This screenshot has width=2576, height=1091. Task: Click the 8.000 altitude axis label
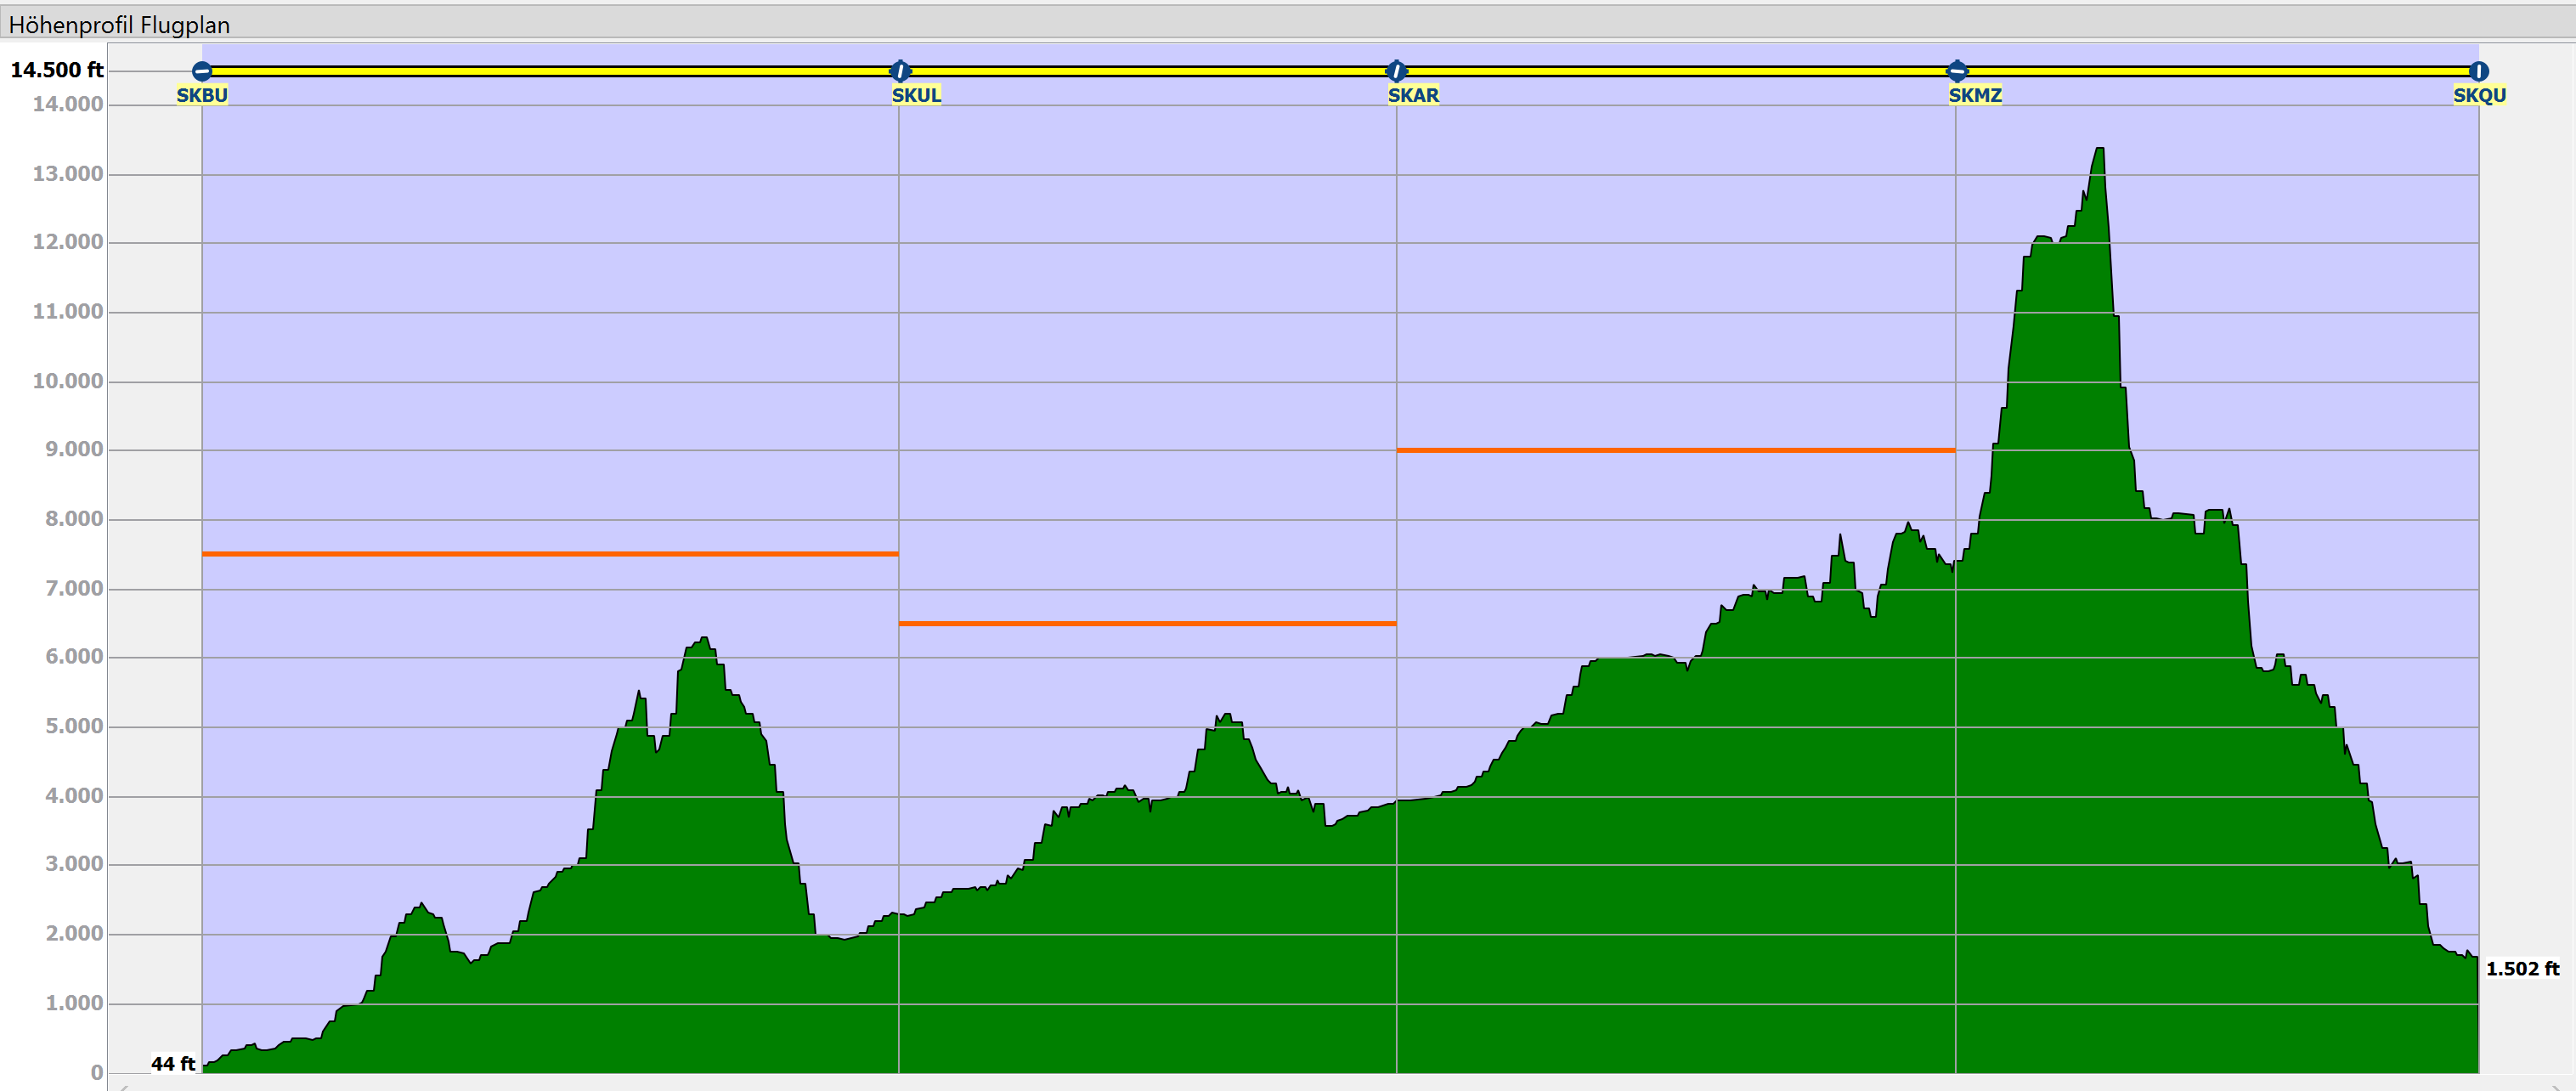click(x=74, y=519)
